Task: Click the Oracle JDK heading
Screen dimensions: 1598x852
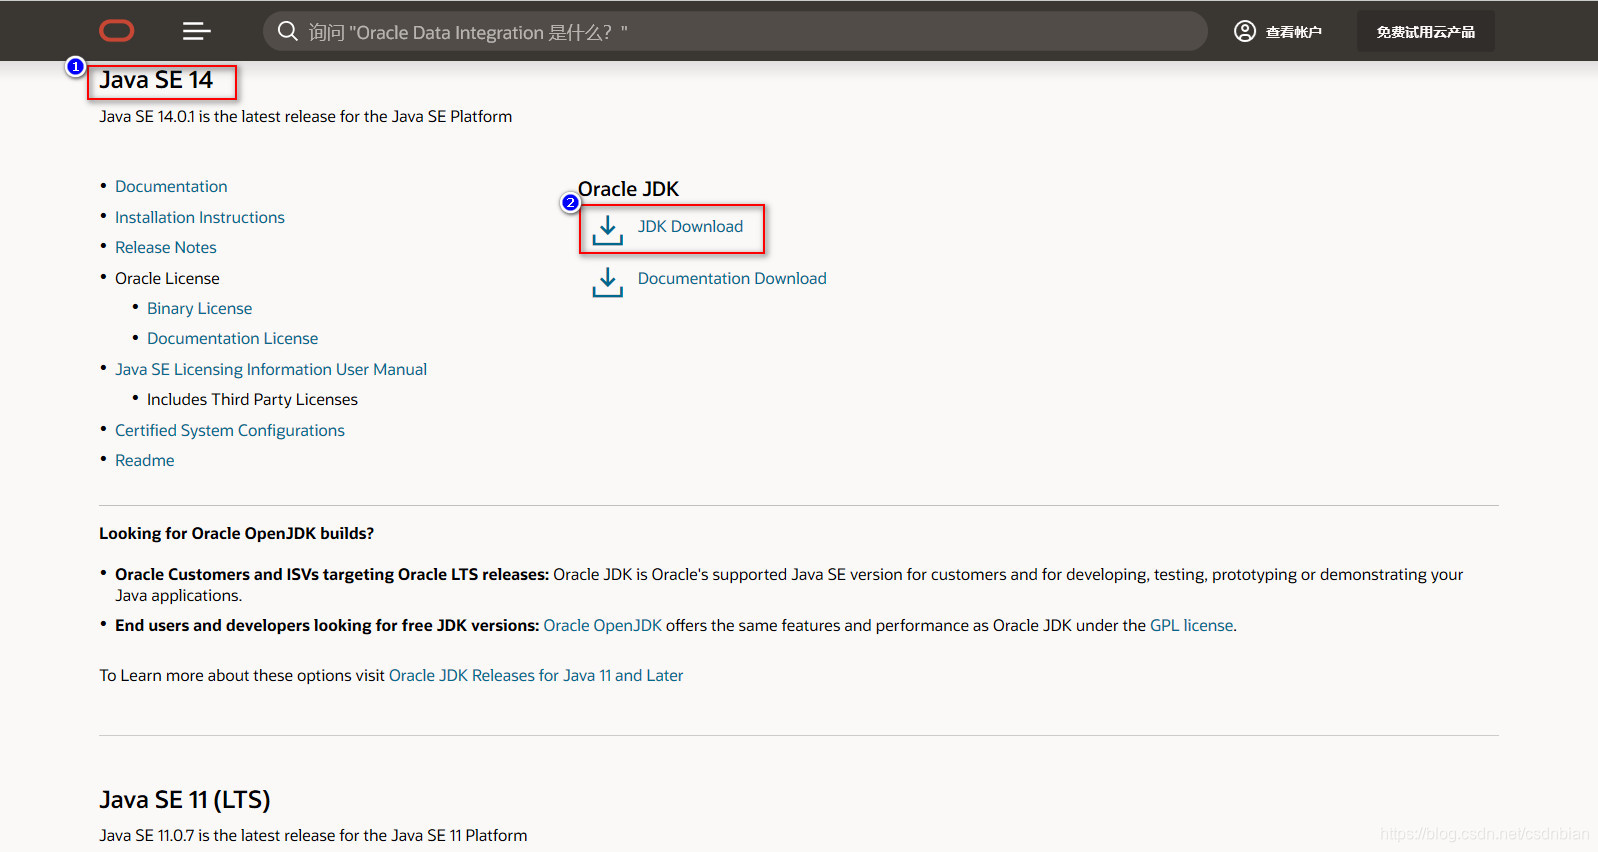Action: 628,189
